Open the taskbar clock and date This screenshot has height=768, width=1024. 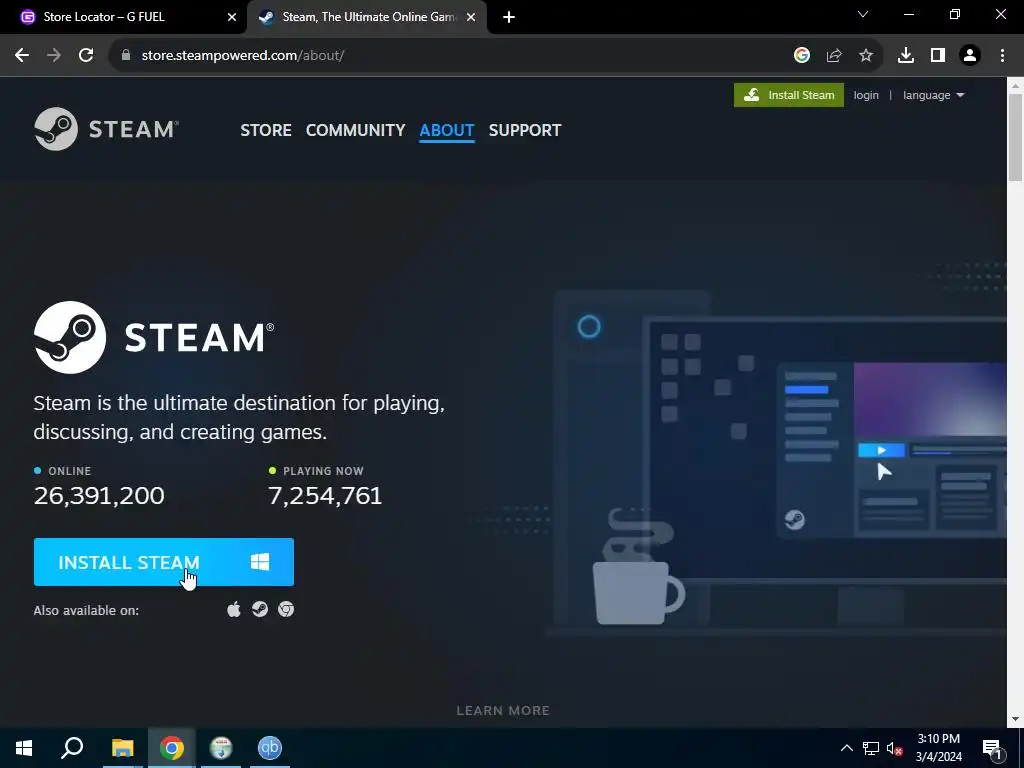pos(938,748)
